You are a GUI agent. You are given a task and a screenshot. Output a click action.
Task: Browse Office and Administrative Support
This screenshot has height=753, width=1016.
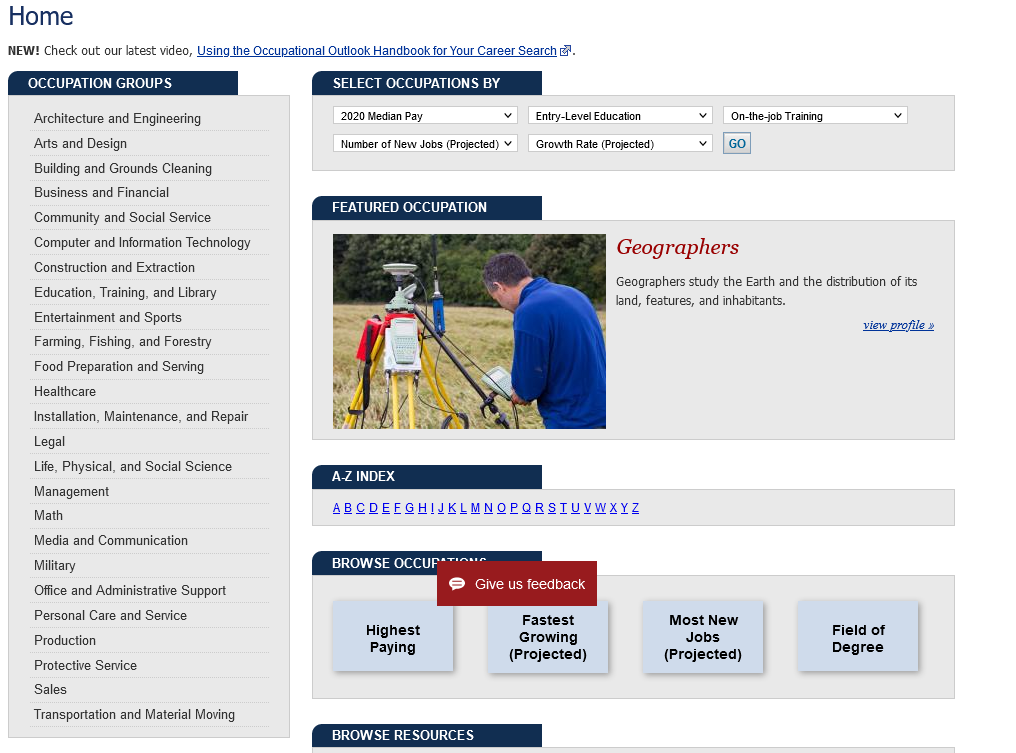tap(130, 590)
